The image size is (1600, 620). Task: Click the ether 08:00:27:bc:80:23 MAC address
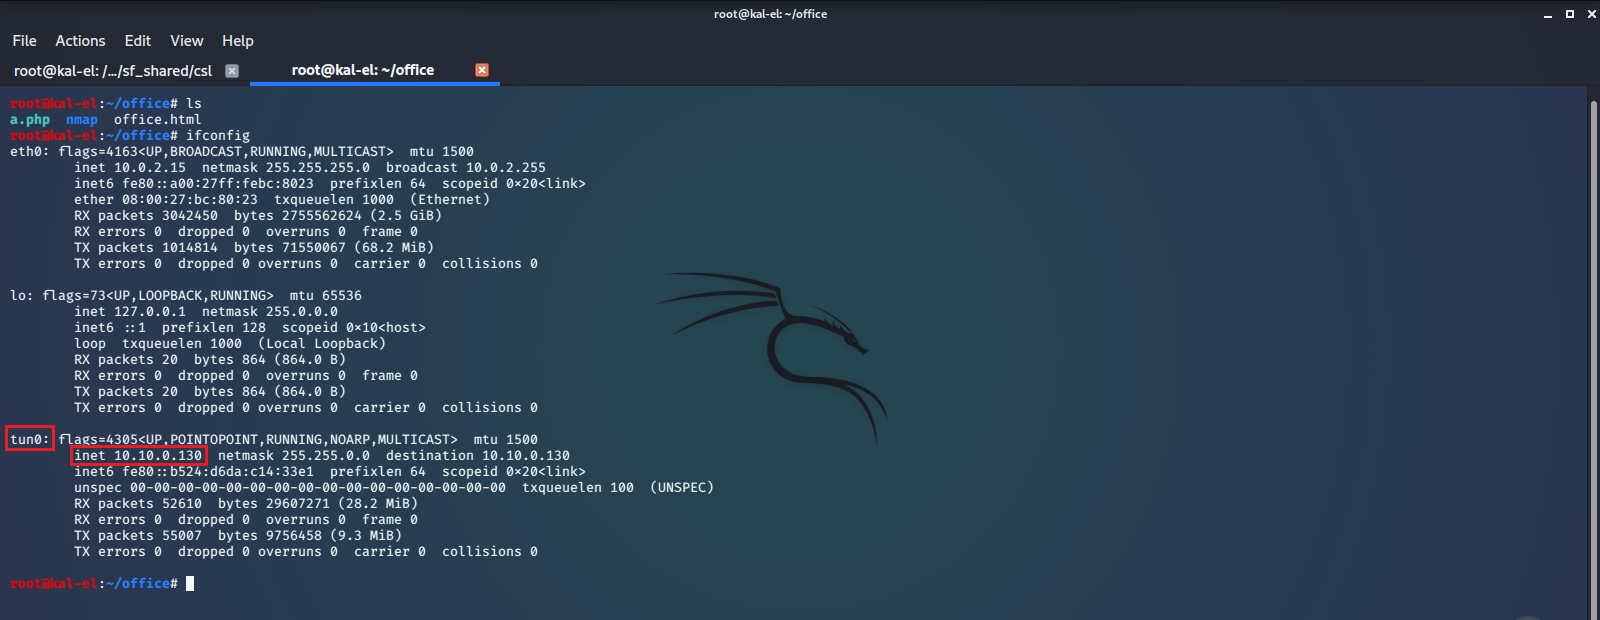[x=166, y=200]
